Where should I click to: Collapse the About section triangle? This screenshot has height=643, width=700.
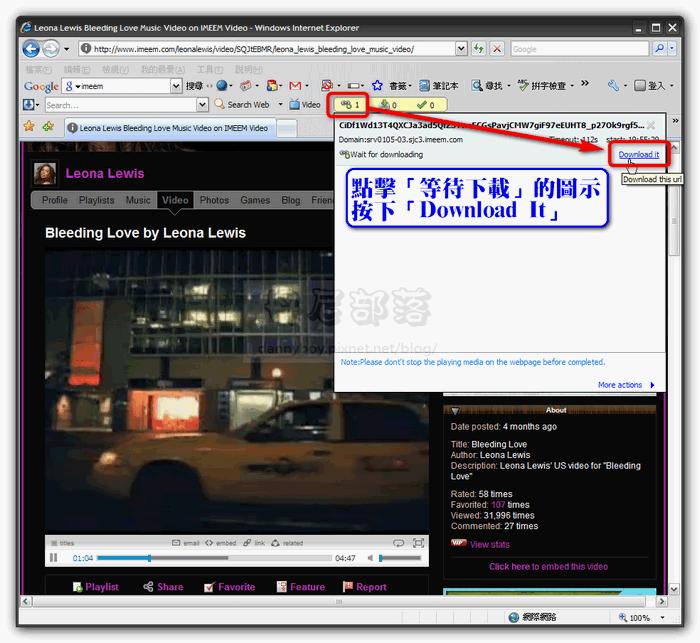tap(455, 410)
